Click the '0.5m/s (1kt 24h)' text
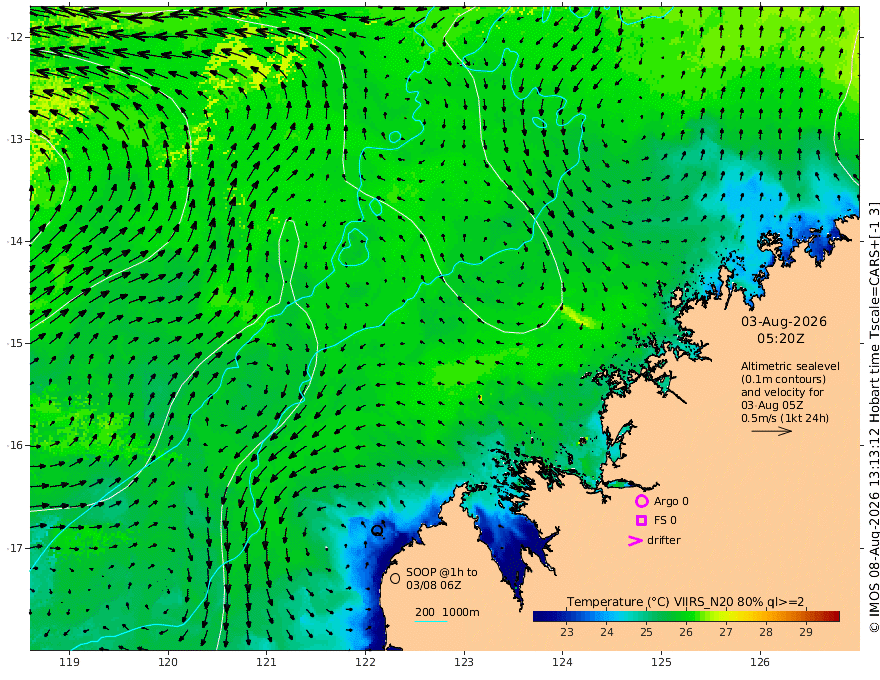Screen dimensions: 880x680 click(785, 418)
